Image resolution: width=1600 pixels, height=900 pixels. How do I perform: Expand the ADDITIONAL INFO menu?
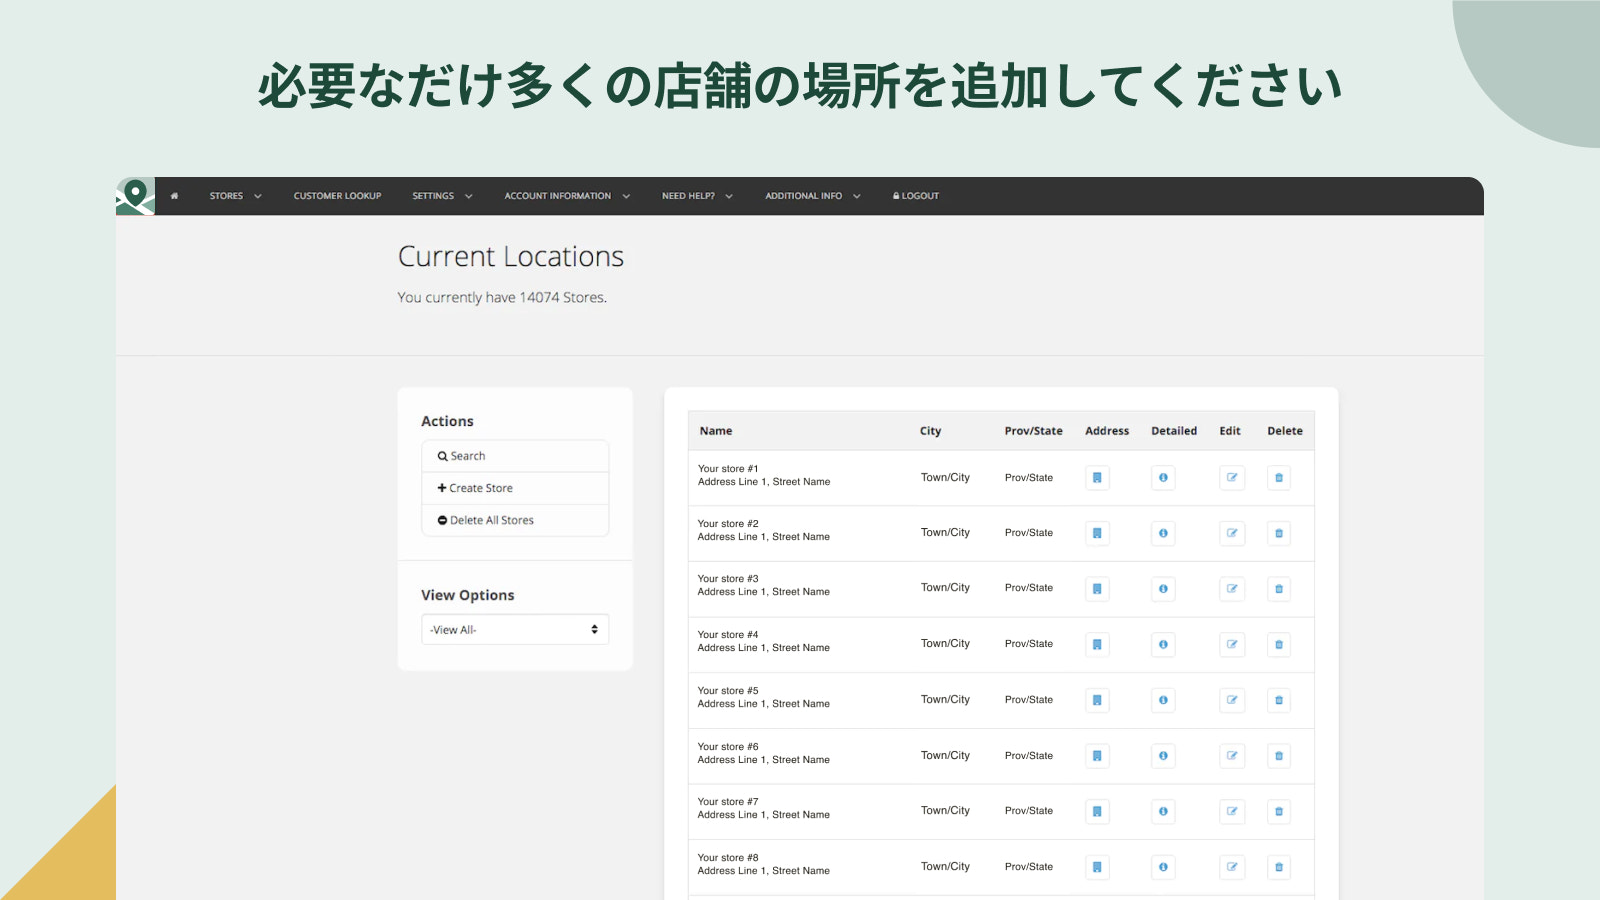tap(813, 196)
